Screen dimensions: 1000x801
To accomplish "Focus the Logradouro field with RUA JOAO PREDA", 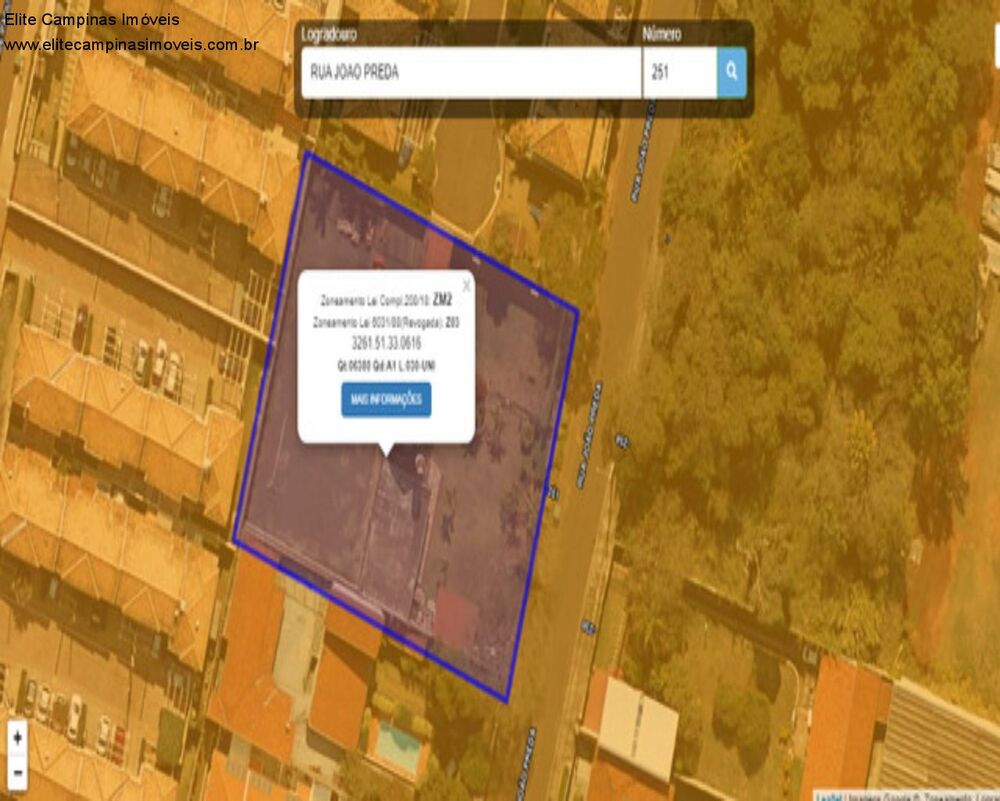I will click(471, 72).
